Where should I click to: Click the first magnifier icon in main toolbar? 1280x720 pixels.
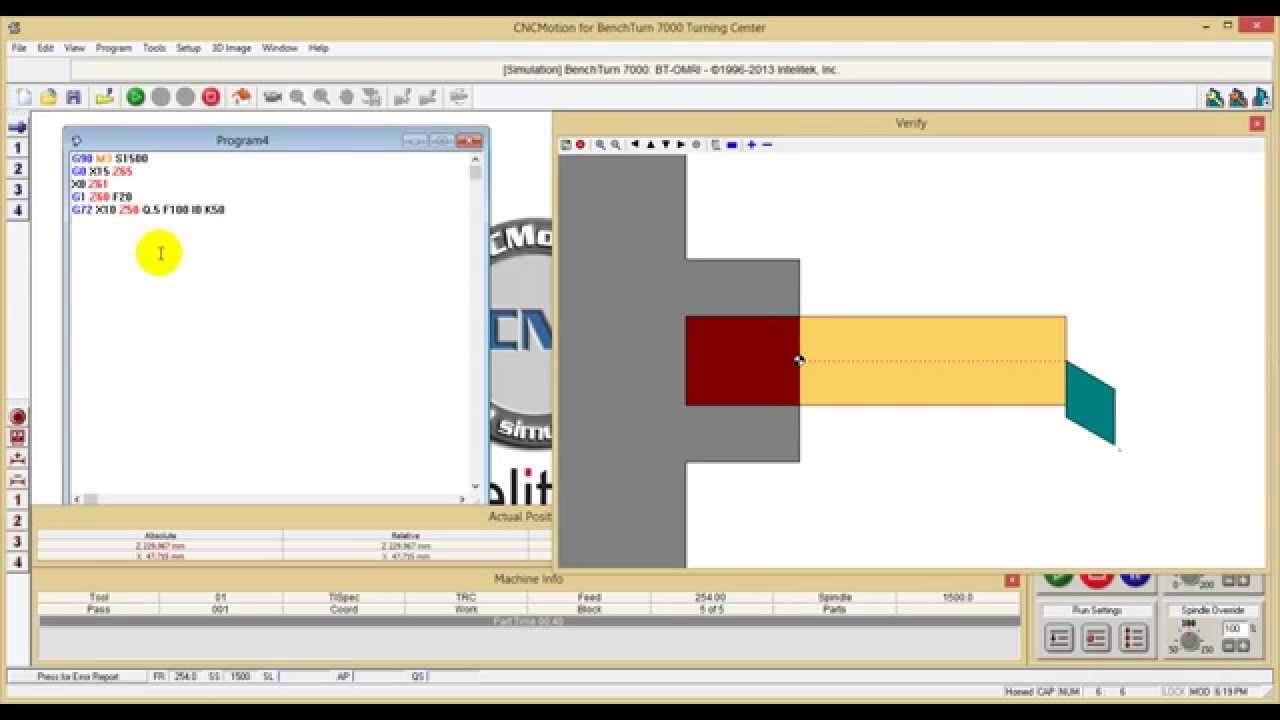point(297,97)
